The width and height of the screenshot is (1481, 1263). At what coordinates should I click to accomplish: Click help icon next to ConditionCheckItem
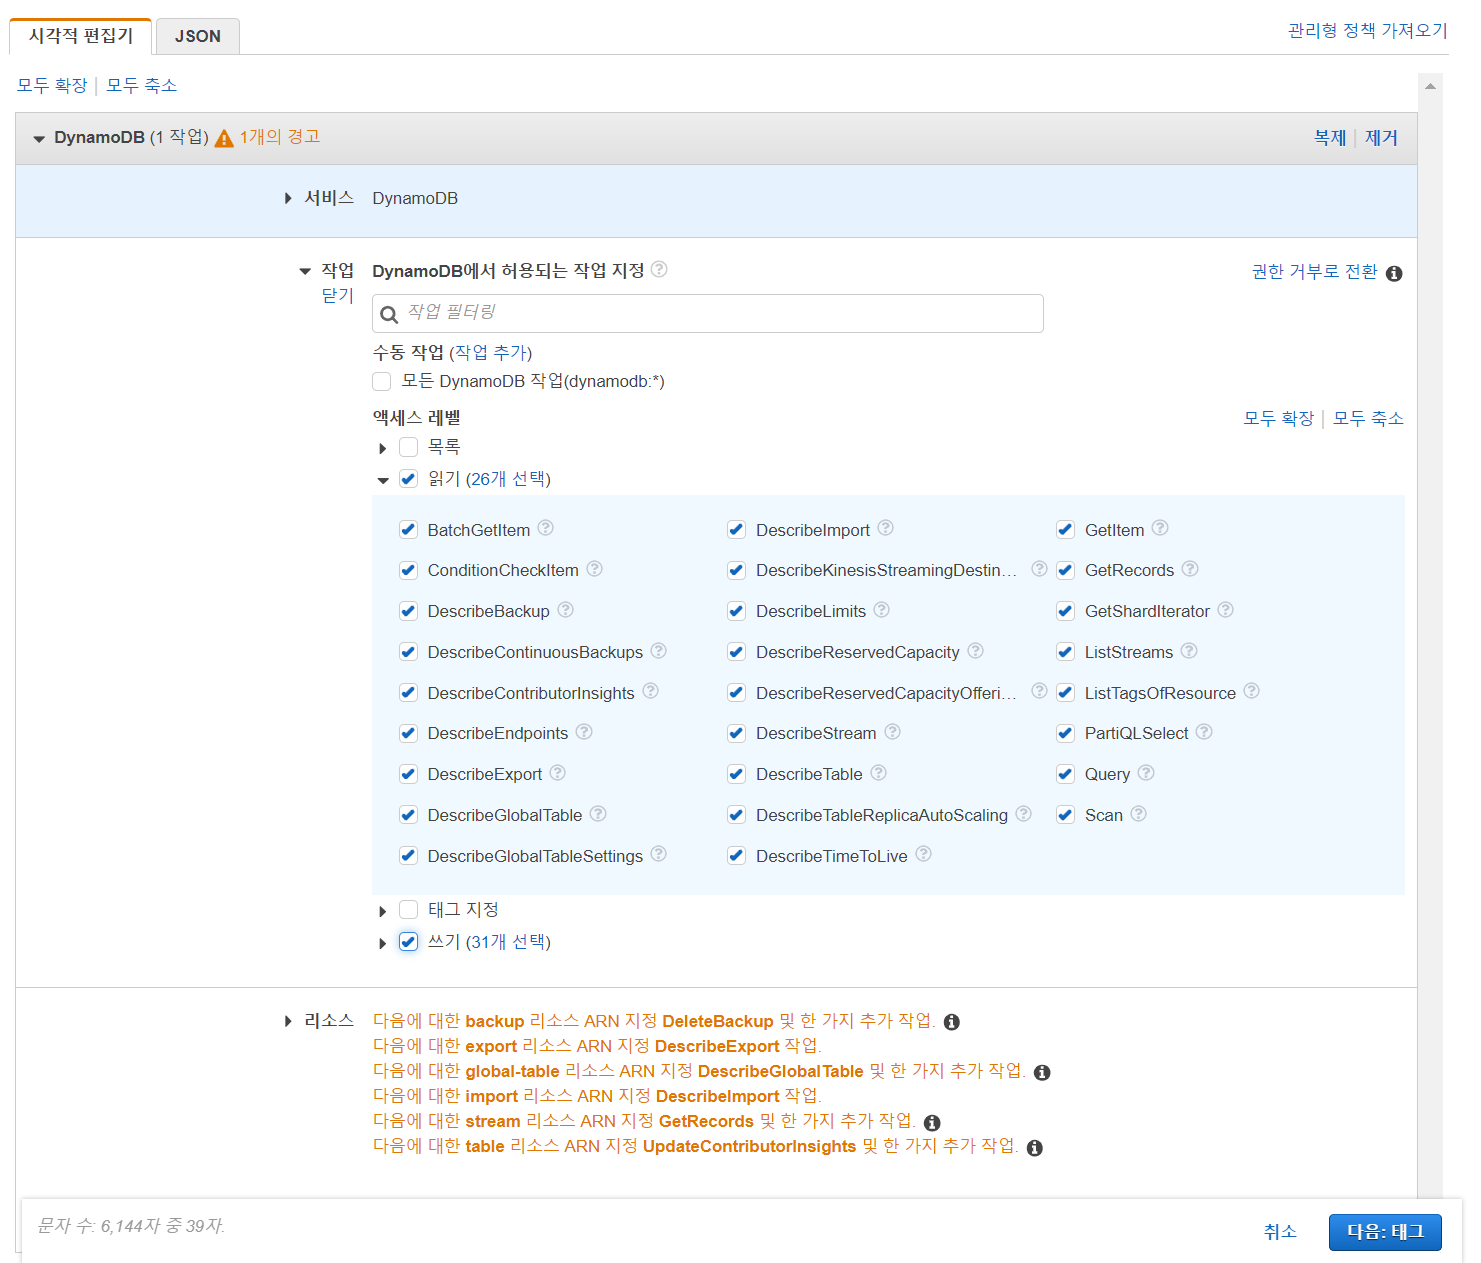tap(594, 569)
